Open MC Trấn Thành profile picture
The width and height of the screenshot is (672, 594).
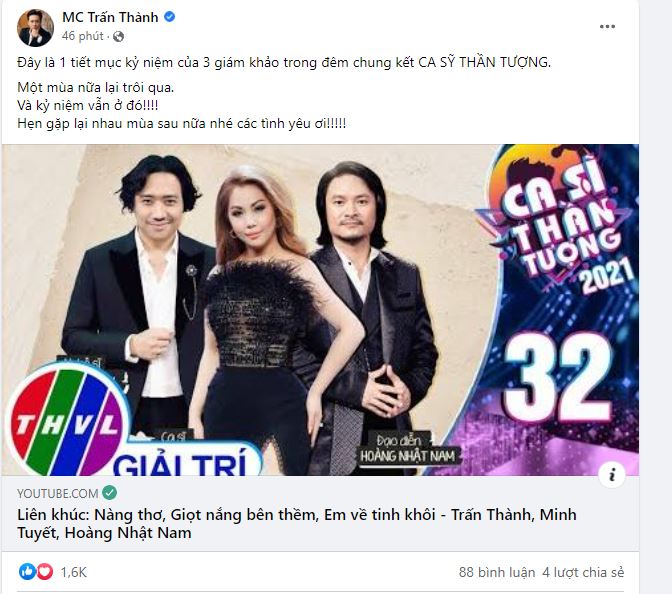35,28
